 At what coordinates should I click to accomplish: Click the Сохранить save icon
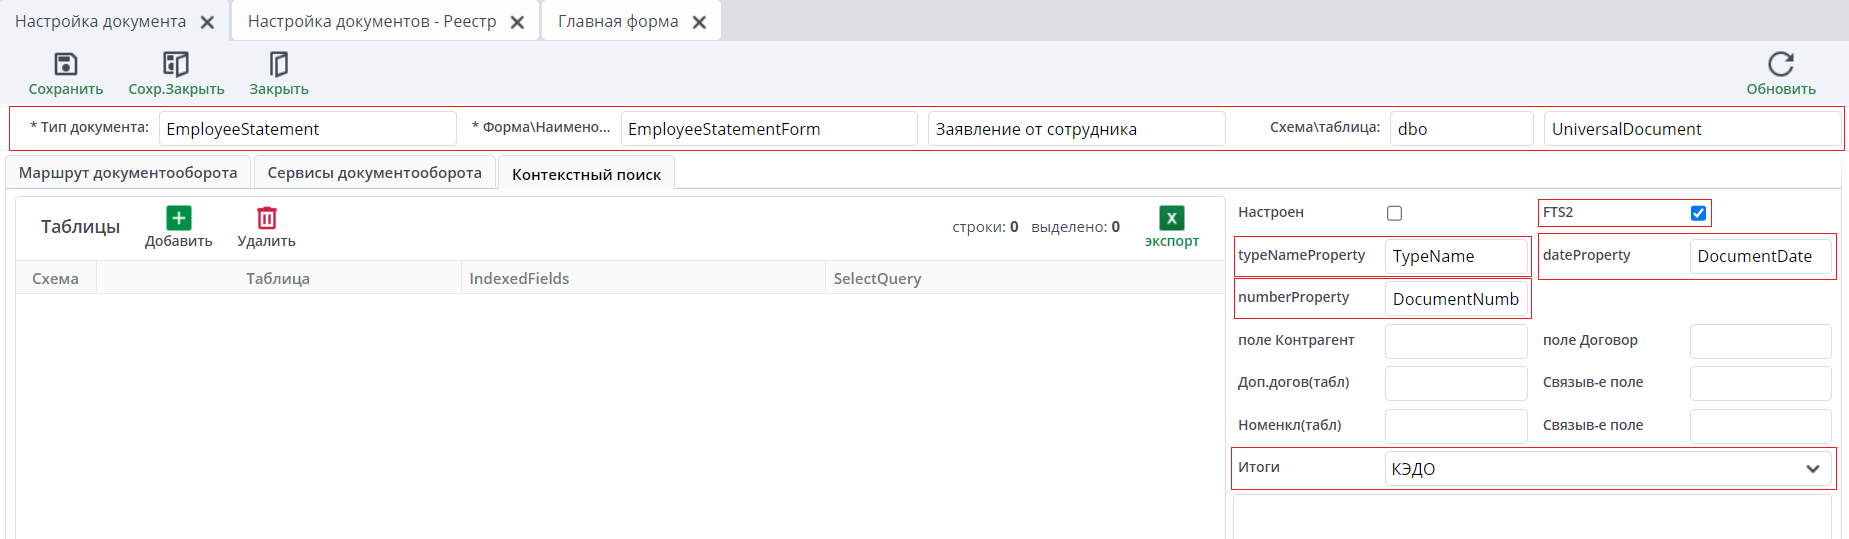pyautogui.click(x=66, y=65)
